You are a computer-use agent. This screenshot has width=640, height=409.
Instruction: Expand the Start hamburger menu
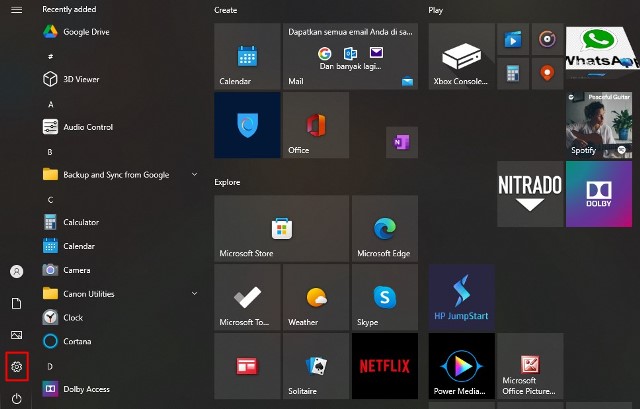16,10
